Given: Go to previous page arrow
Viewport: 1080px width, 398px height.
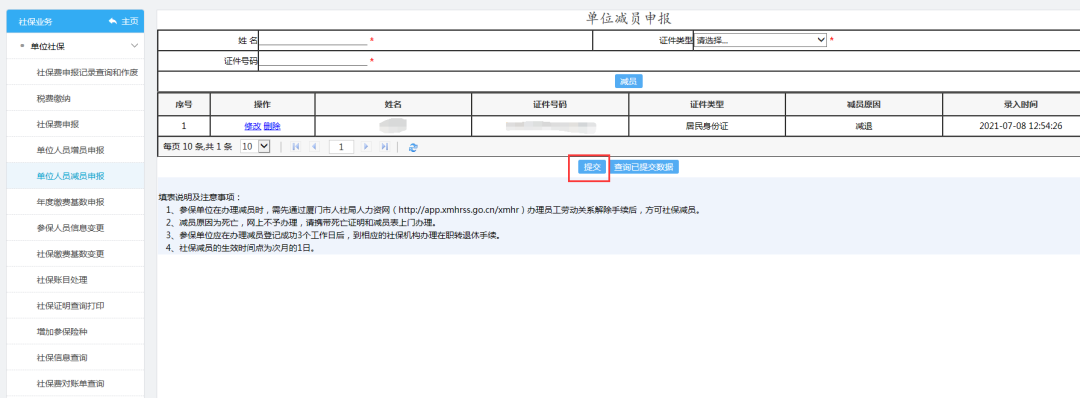Looking at the screenshot, I should (314, 147).
